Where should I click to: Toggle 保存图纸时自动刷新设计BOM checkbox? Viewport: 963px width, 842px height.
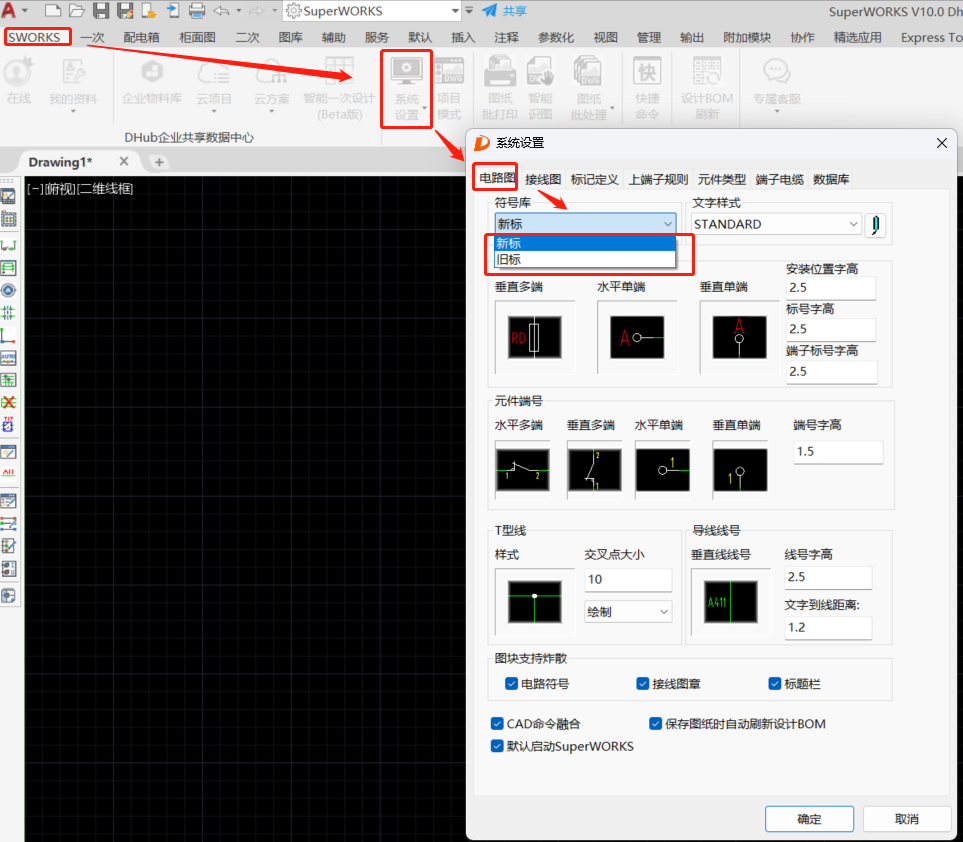tap(655, 723)
